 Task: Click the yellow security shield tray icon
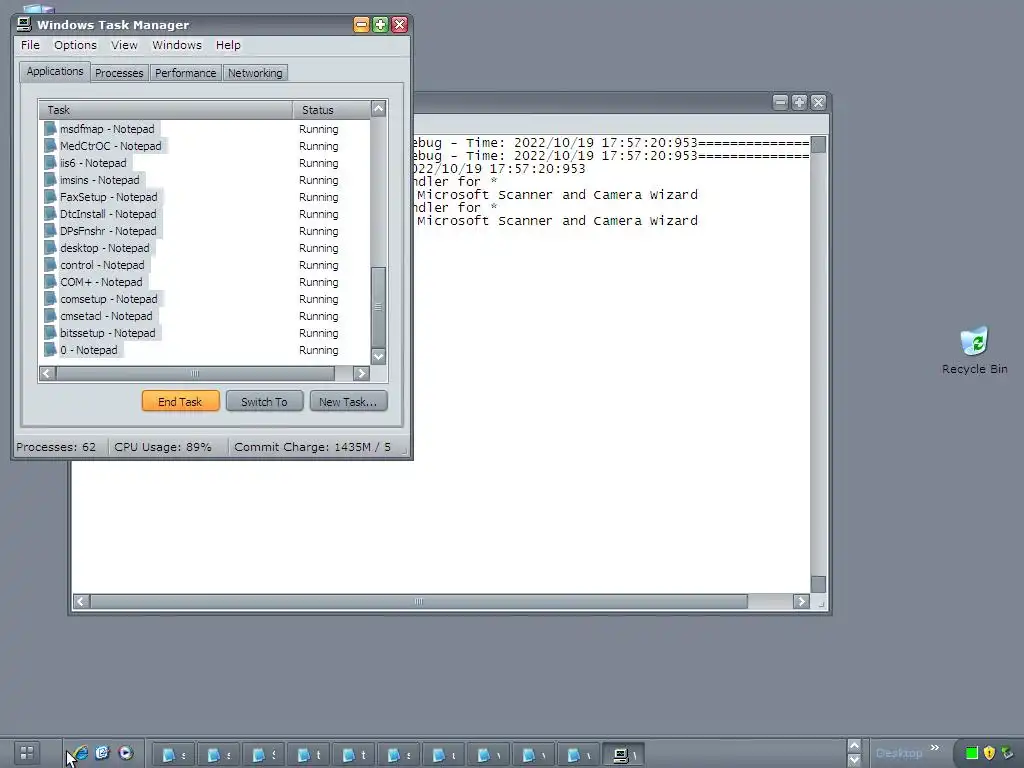click(989, 753)
